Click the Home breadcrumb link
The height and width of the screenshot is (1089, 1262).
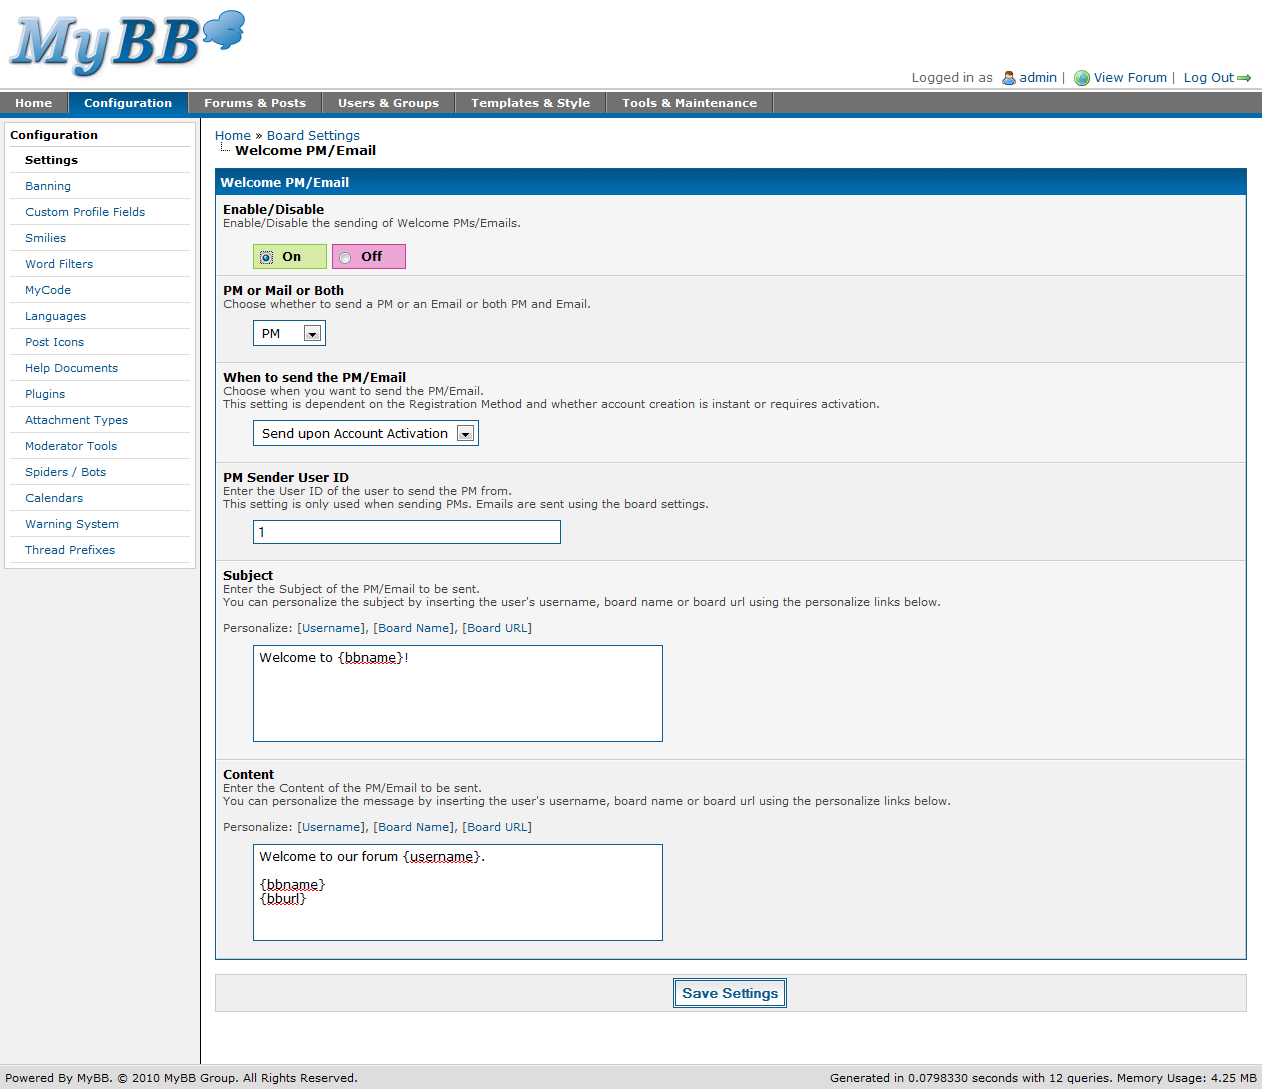tap(233, 136)
